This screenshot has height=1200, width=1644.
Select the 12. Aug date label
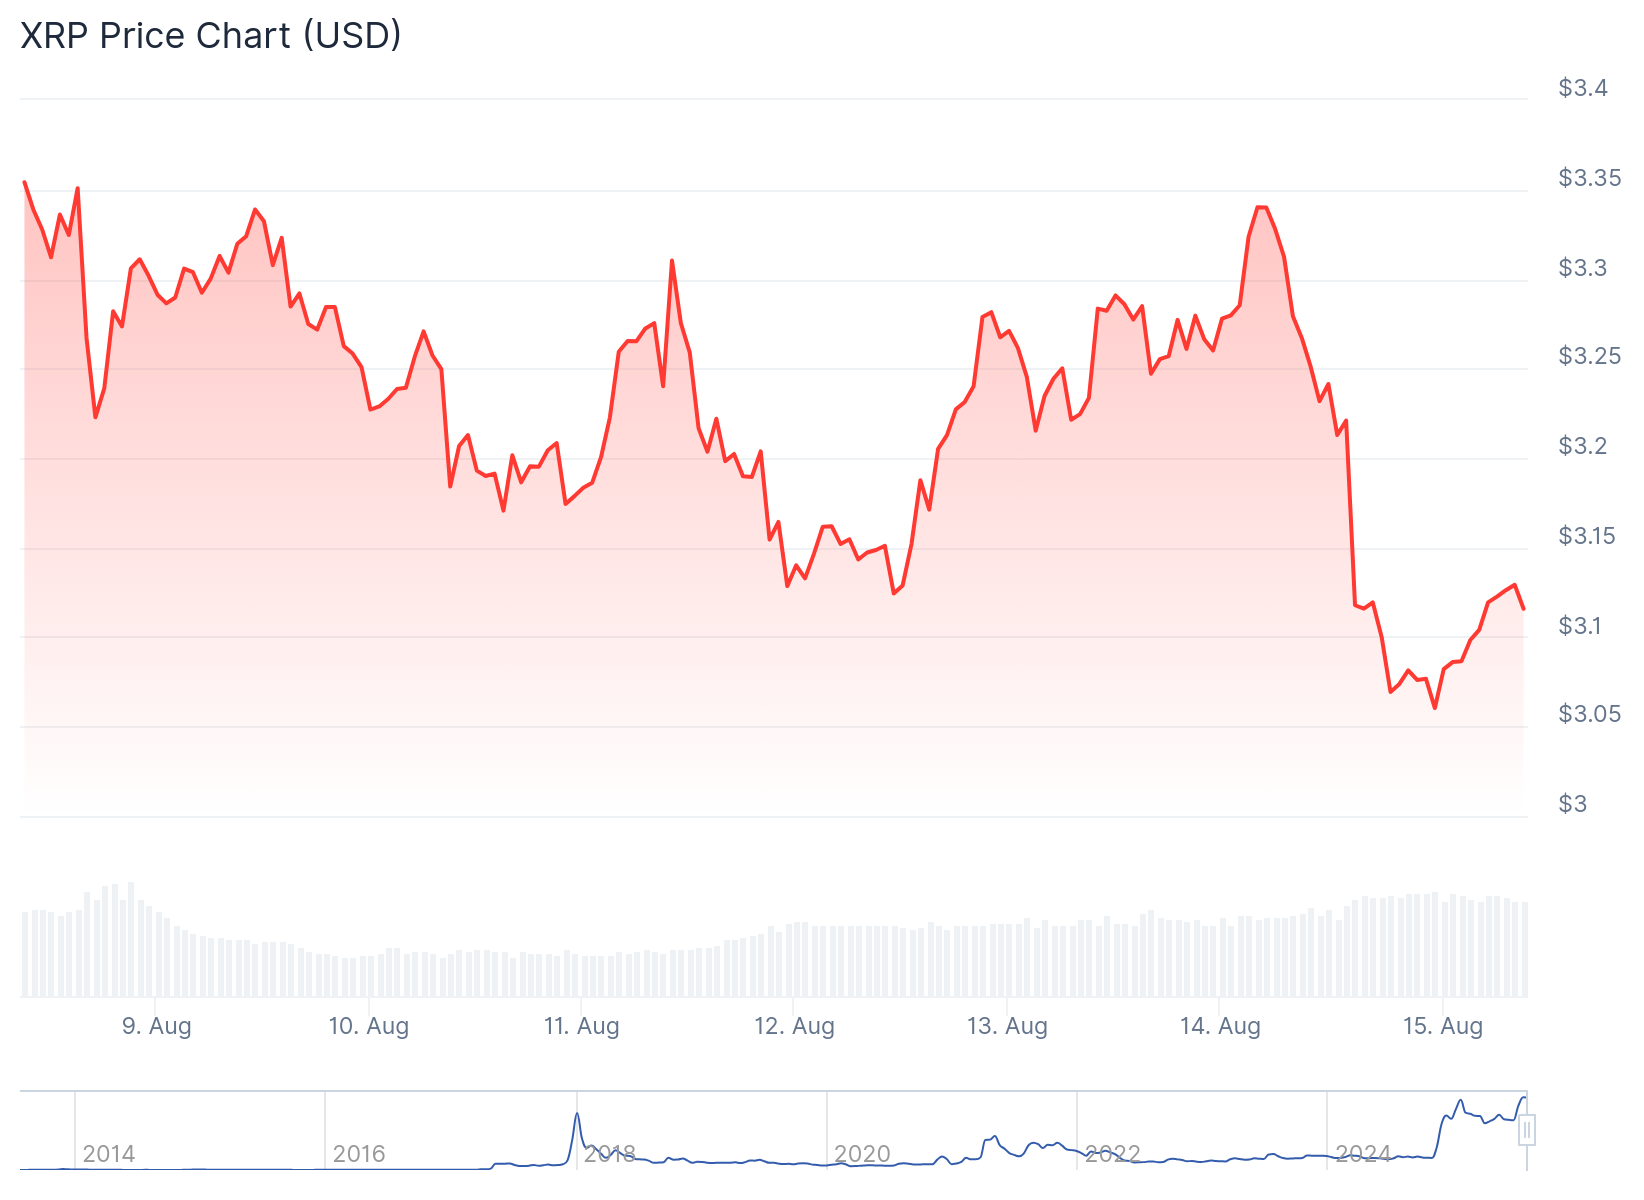click(x=794, y=1026)
